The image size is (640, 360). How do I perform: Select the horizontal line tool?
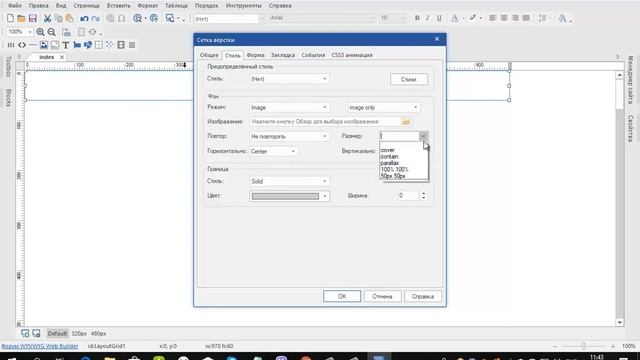[x=33, y=45]
